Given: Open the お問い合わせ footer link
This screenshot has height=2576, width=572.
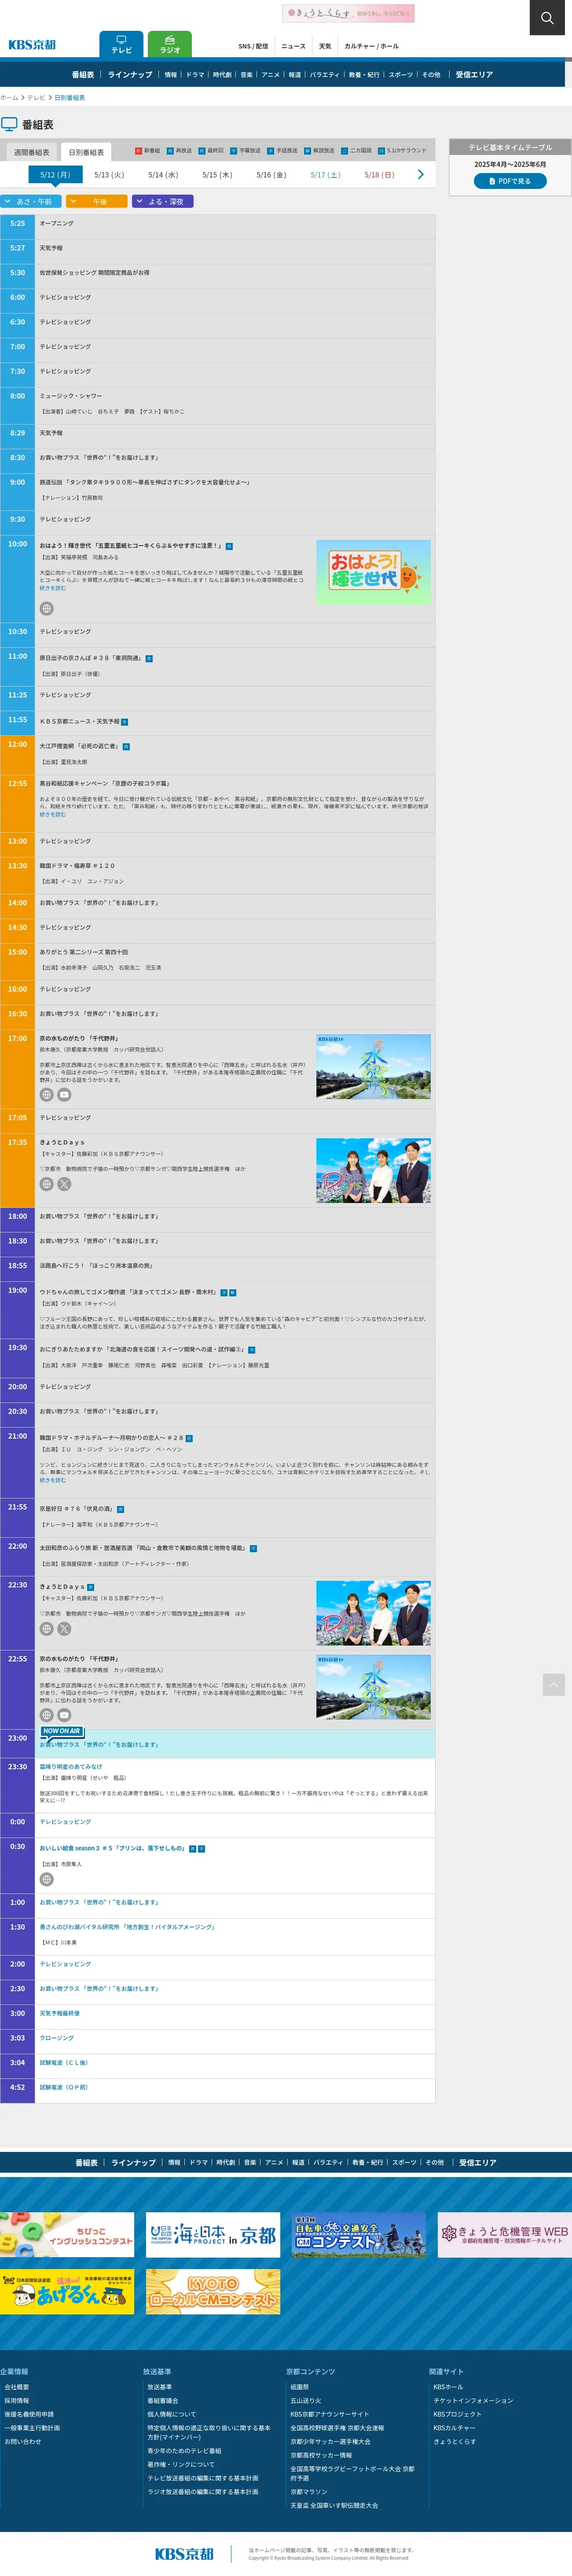Looking at the screenshot, I should pos(23,2441).
